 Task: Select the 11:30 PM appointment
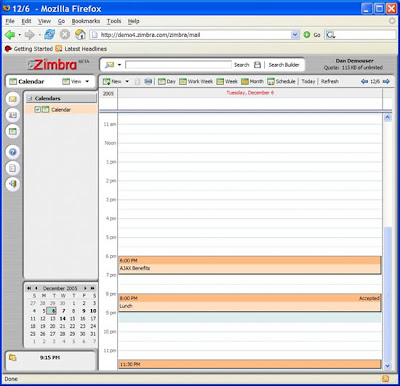click(x=250, y=364)
